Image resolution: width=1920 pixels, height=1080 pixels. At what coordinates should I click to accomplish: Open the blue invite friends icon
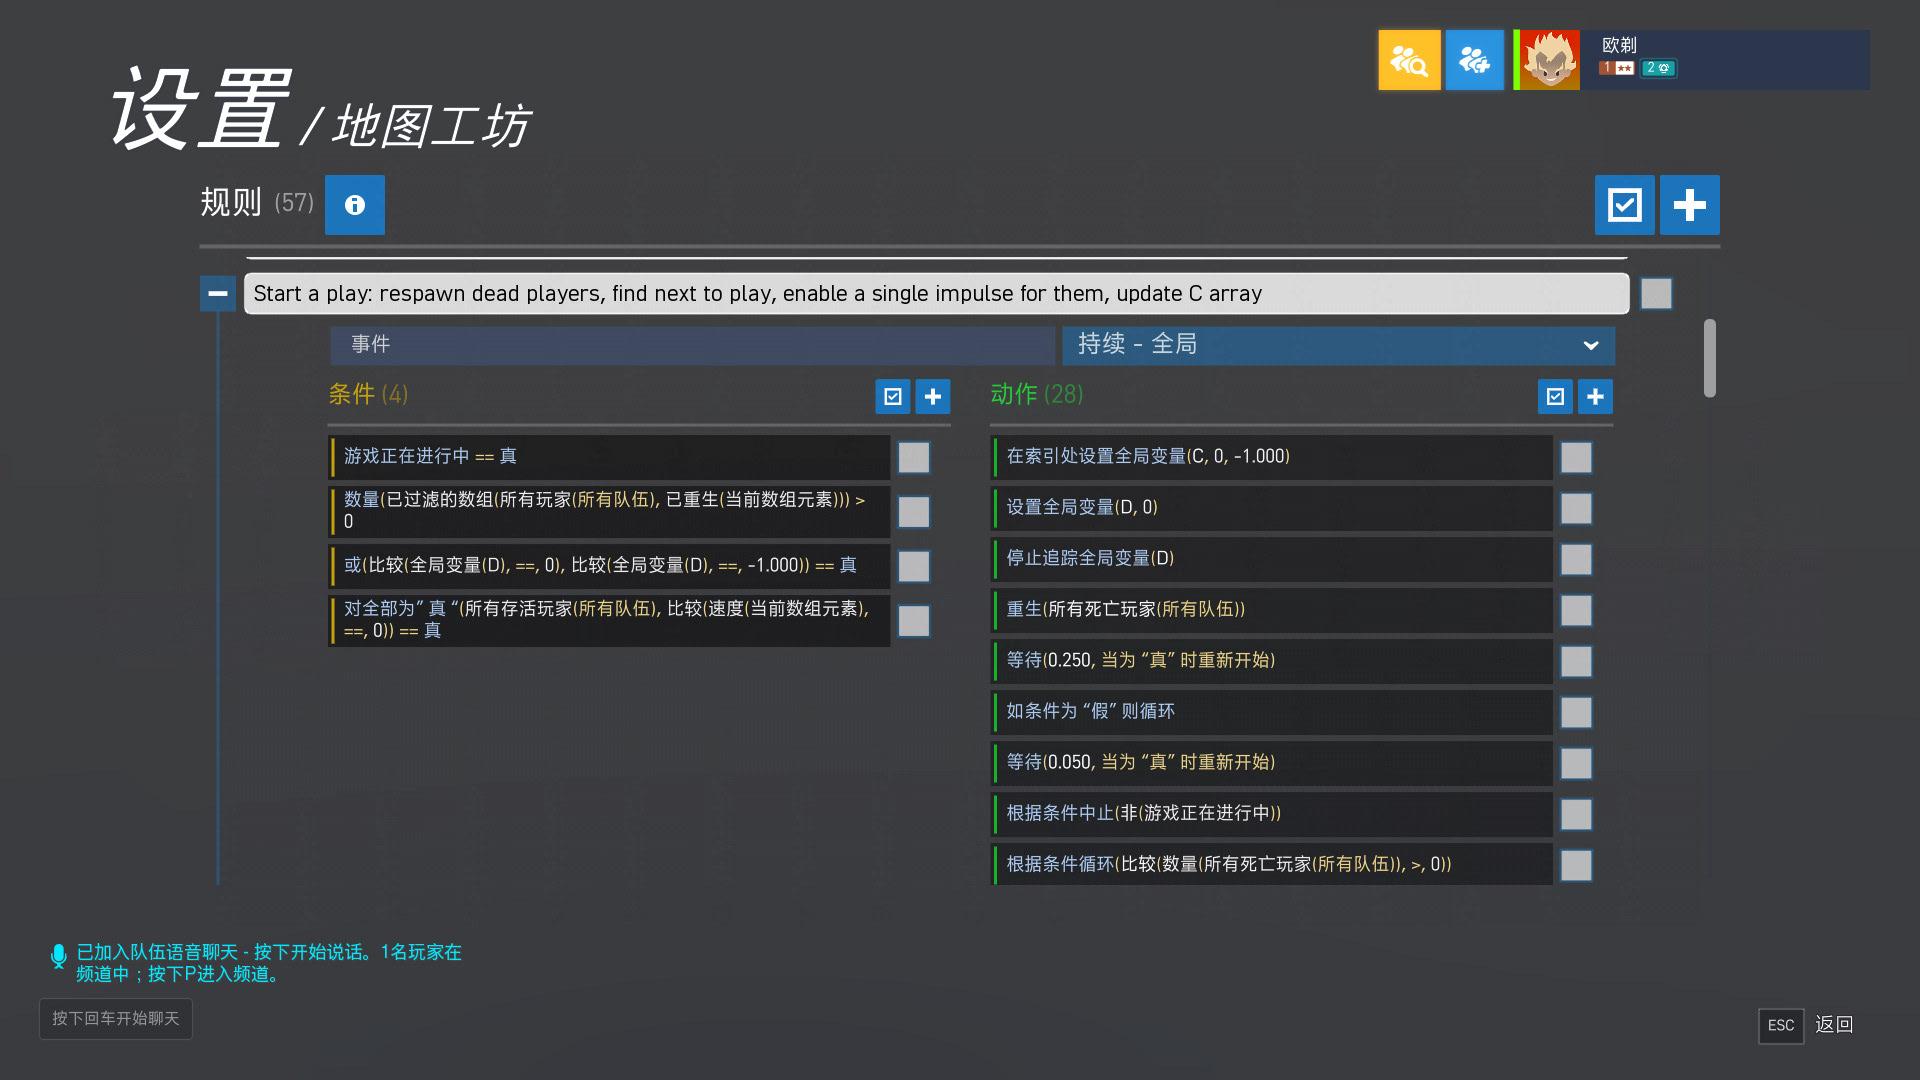pyautogui.click(x=1474, y=60)
